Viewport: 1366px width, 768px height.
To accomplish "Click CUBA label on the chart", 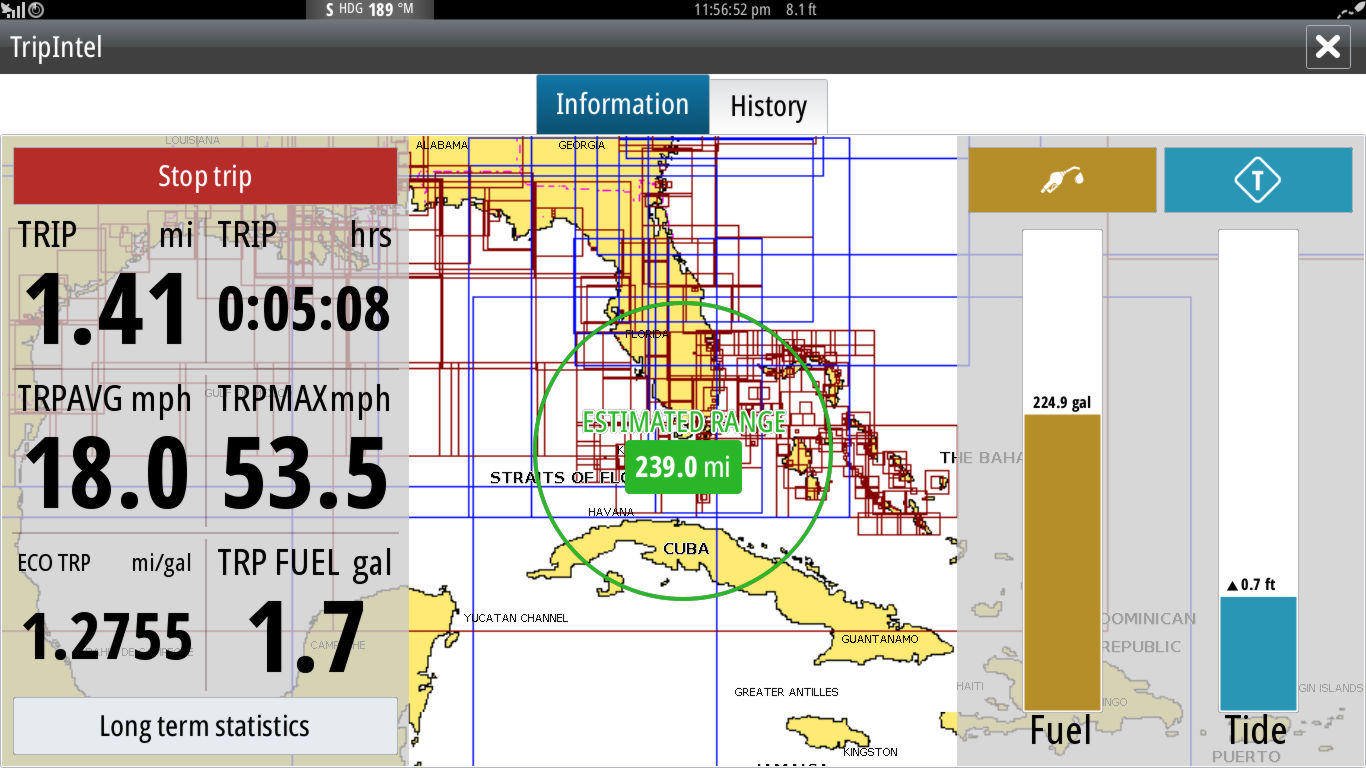I will pyautogui.click(x=686, y=548).
